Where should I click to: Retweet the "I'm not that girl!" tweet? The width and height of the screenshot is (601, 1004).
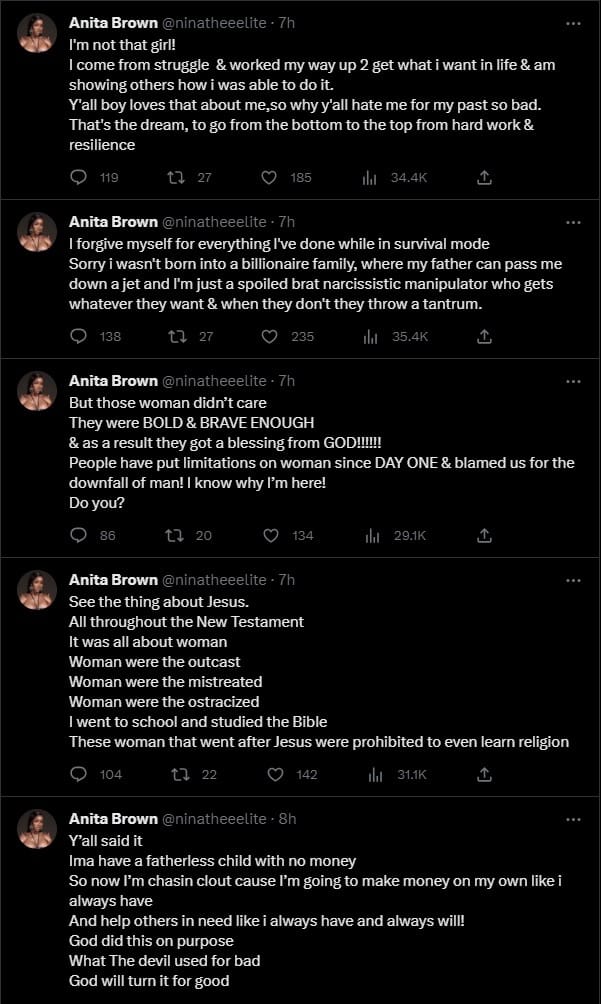[174, 178]
